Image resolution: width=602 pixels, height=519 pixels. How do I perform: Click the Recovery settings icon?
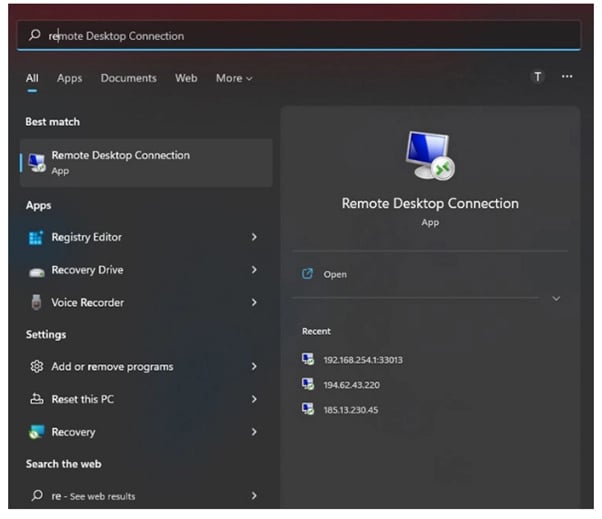36,432
